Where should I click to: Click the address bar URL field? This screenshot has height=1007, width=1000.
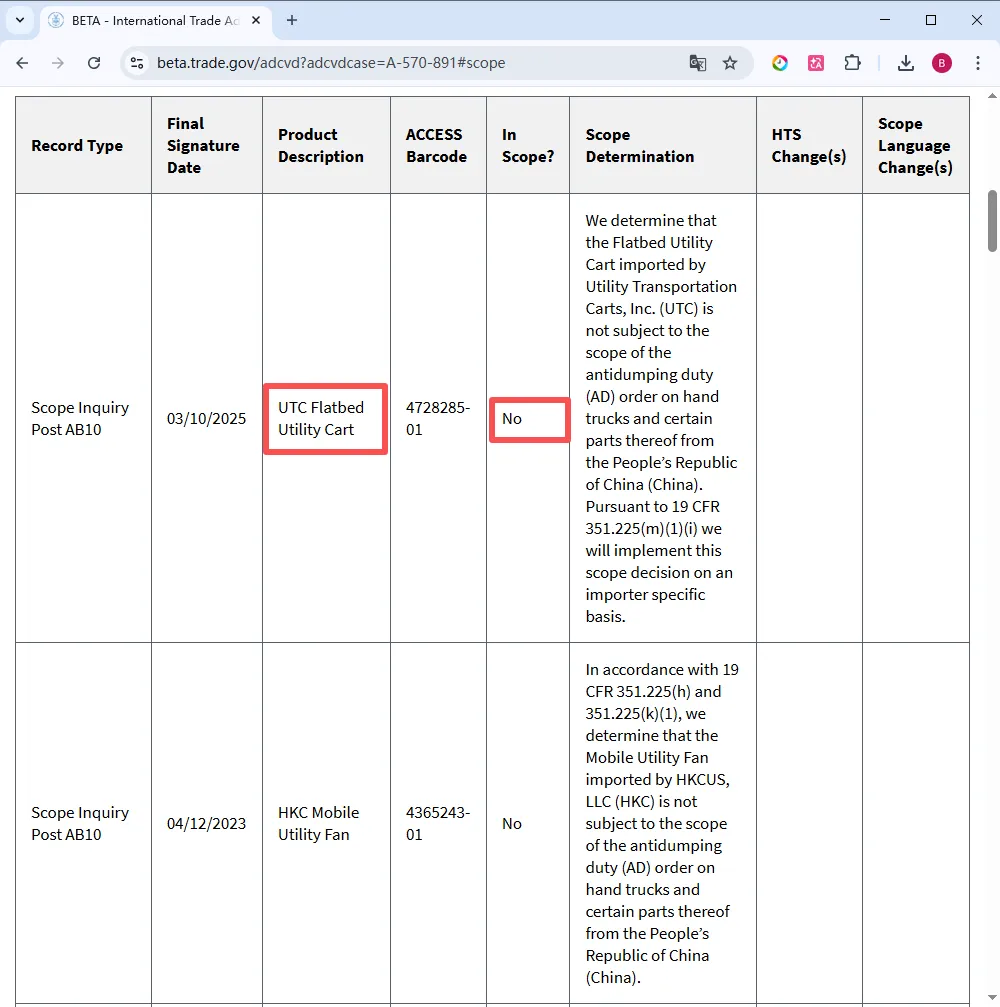pos(400,63)
